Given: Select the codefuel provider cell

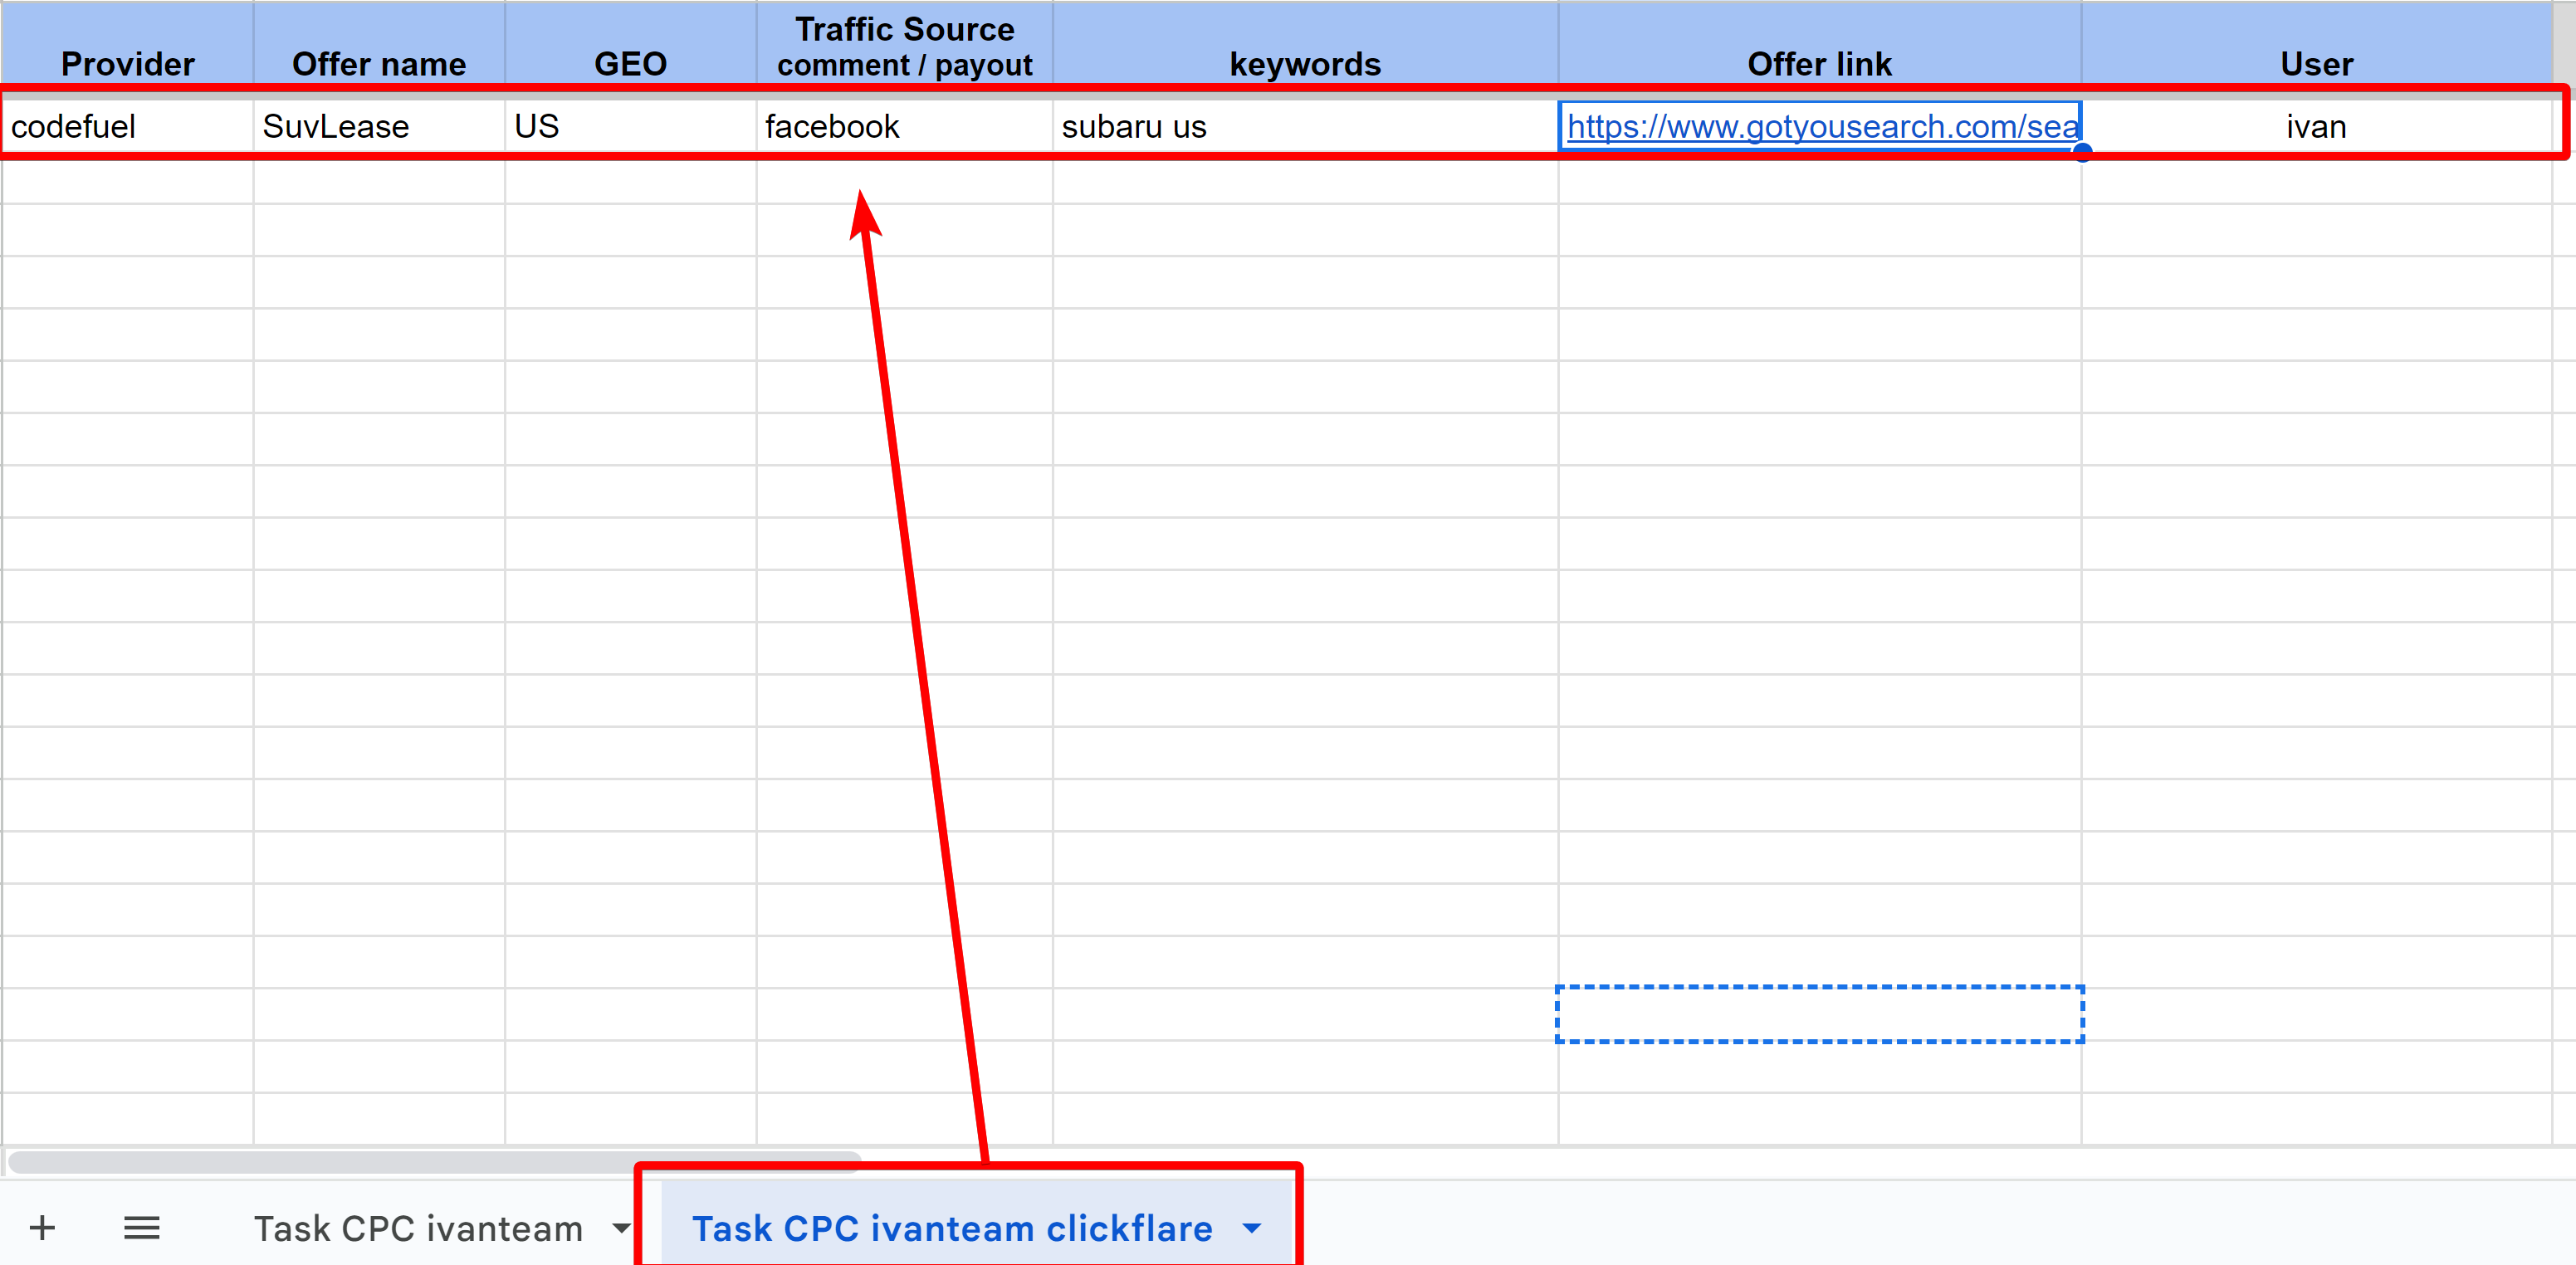Looking at the screenshot, I should coord(128,127).
